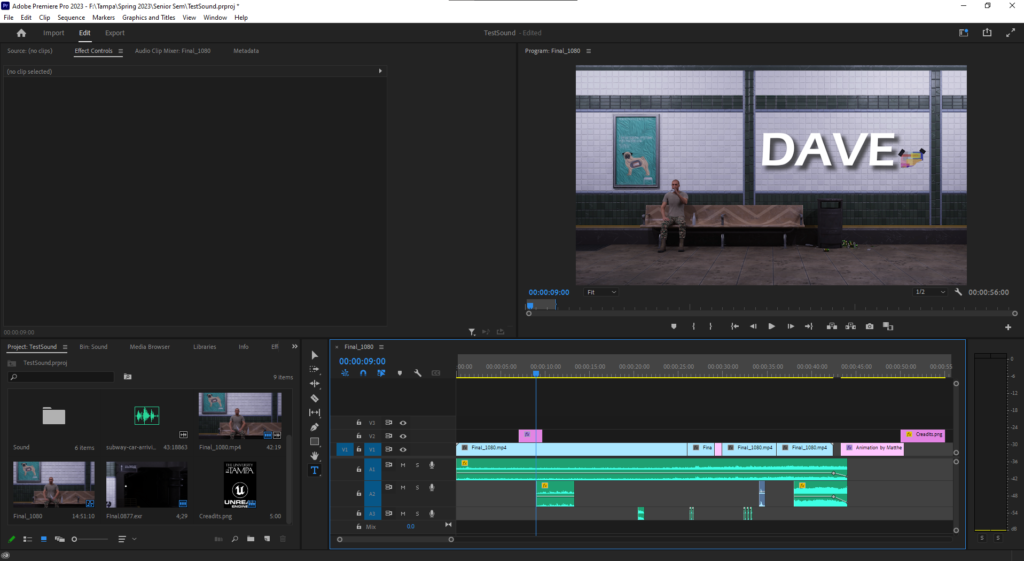Select the Creadits.png thumbnail in Project panel

pos(239,485)
